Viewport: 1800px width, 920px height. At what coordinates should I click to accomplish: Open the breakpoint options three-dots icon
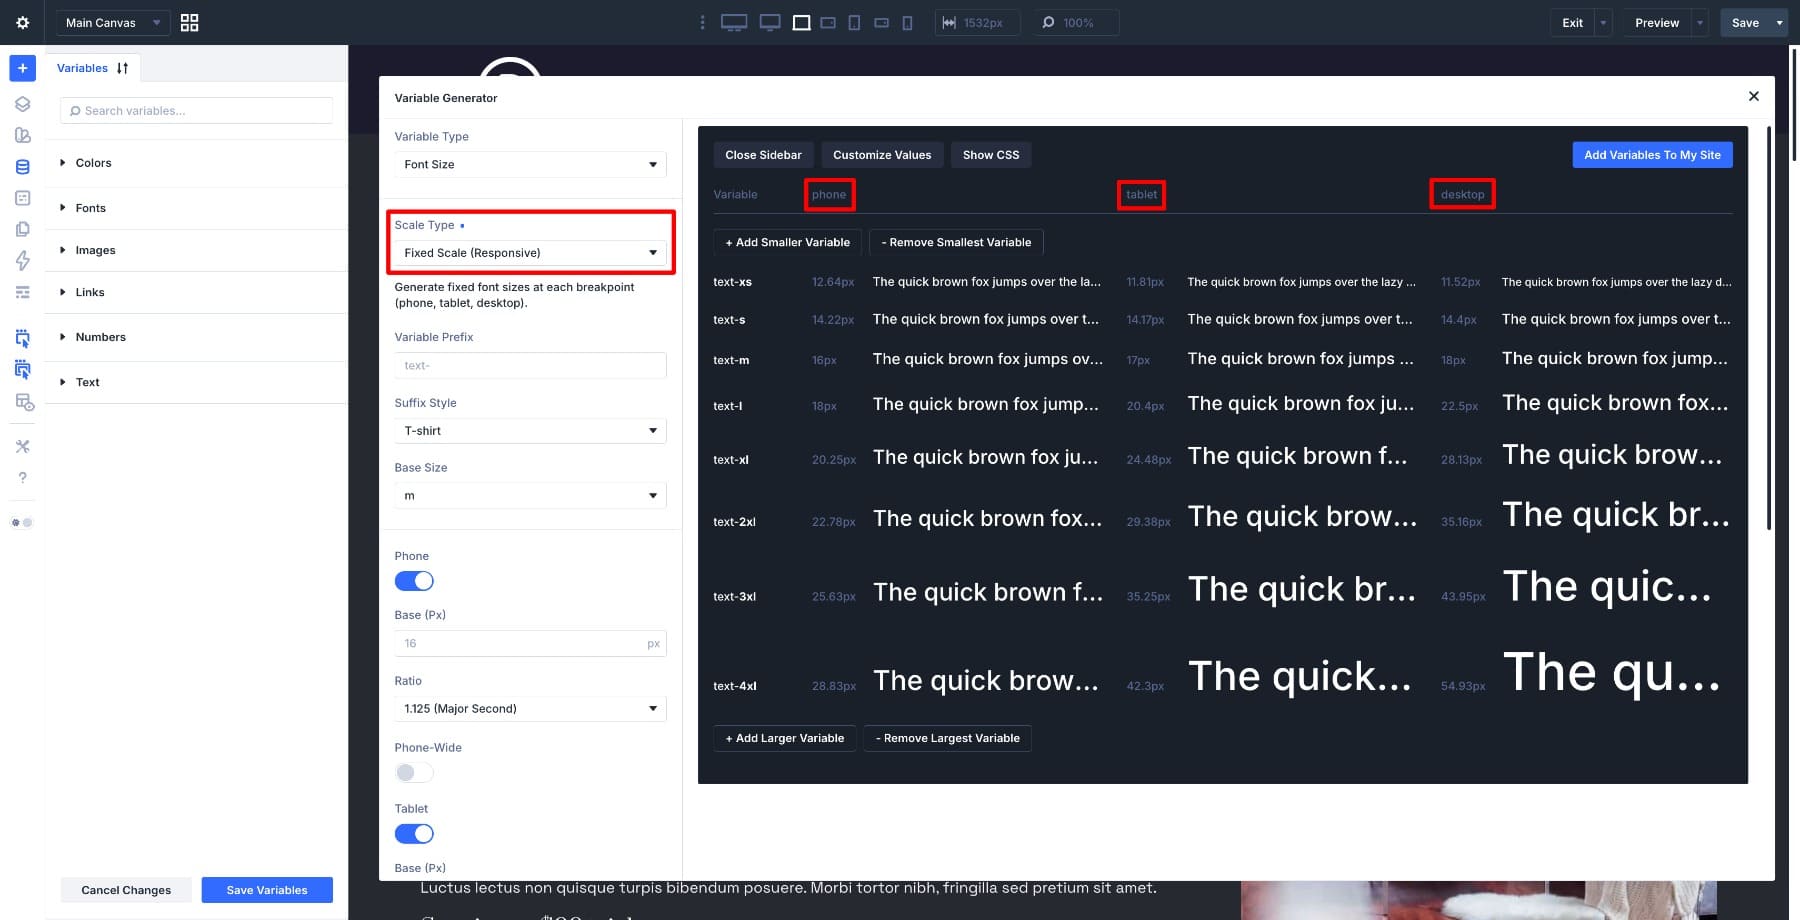point(702,22)
